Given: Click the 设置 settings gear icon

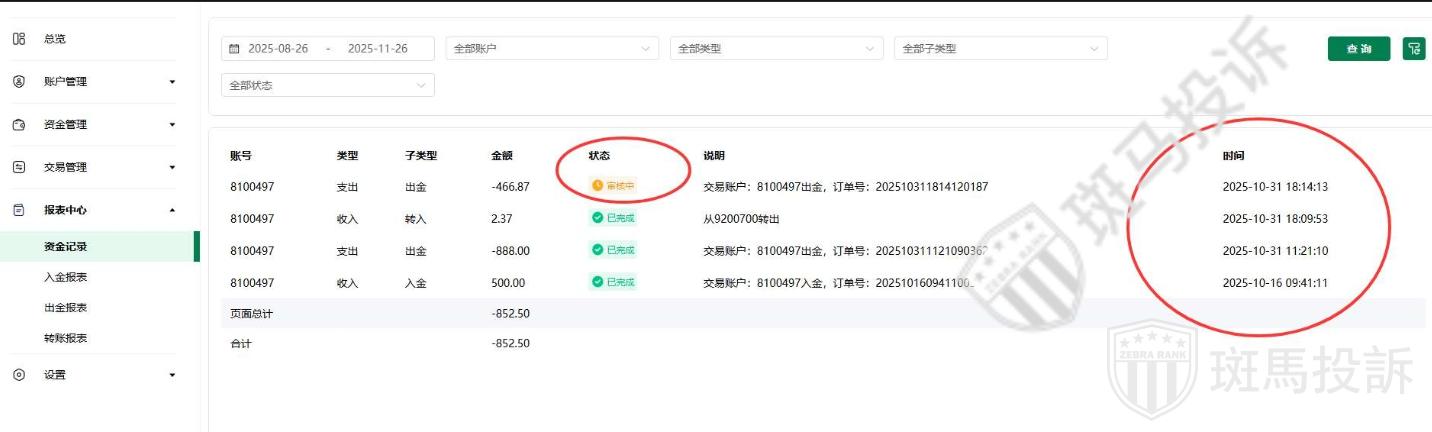Looking at the screenshot, I should pos(18,375).
